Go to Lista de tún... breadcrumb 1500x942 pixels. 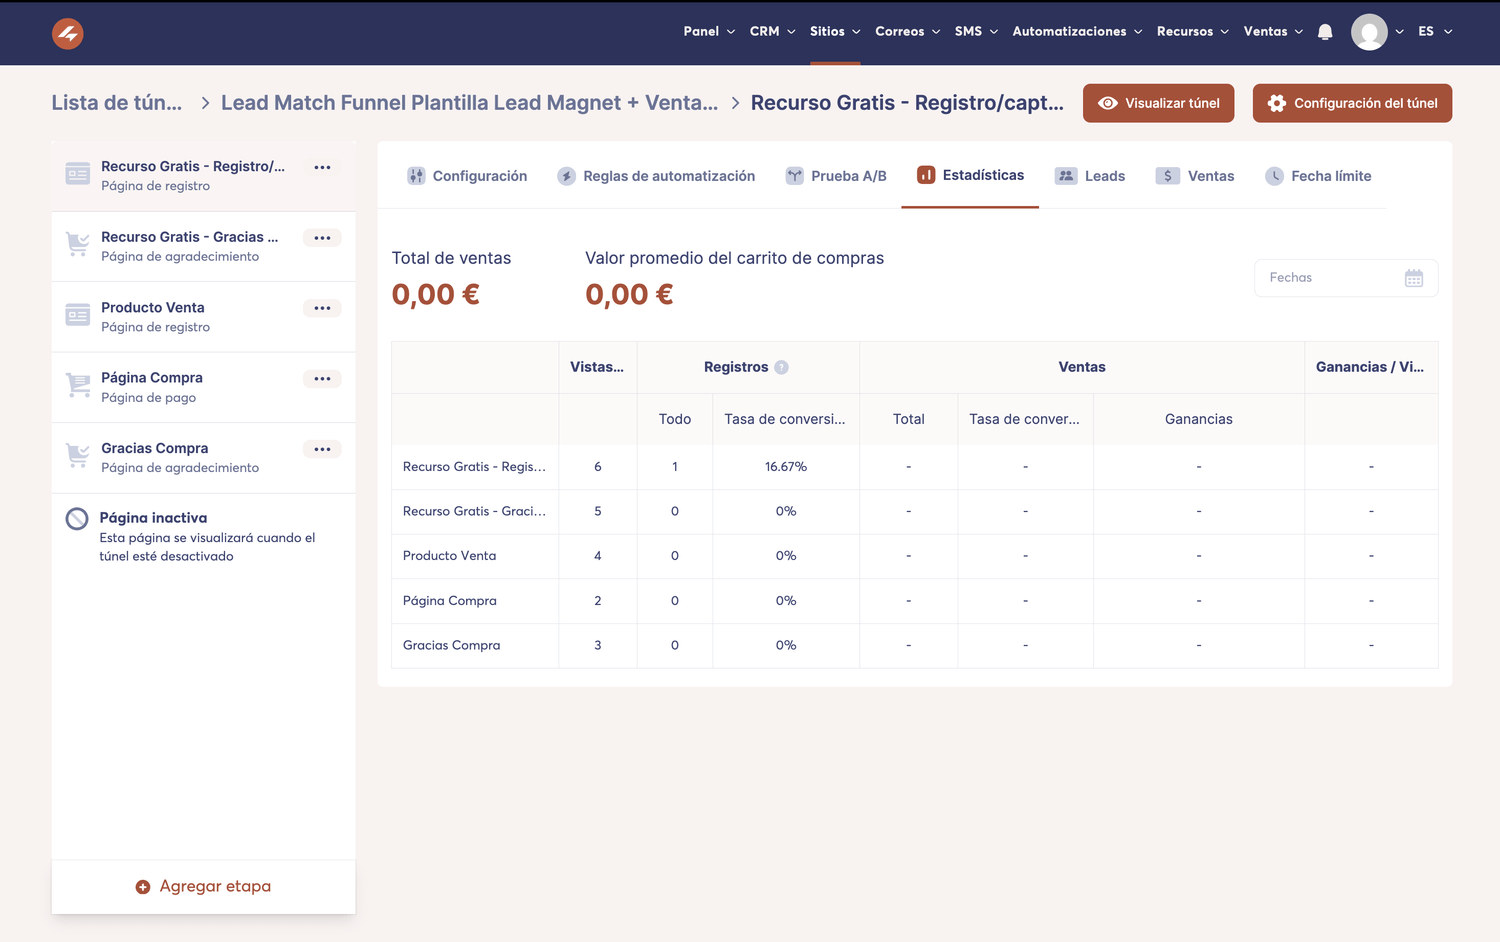point(117,103)
